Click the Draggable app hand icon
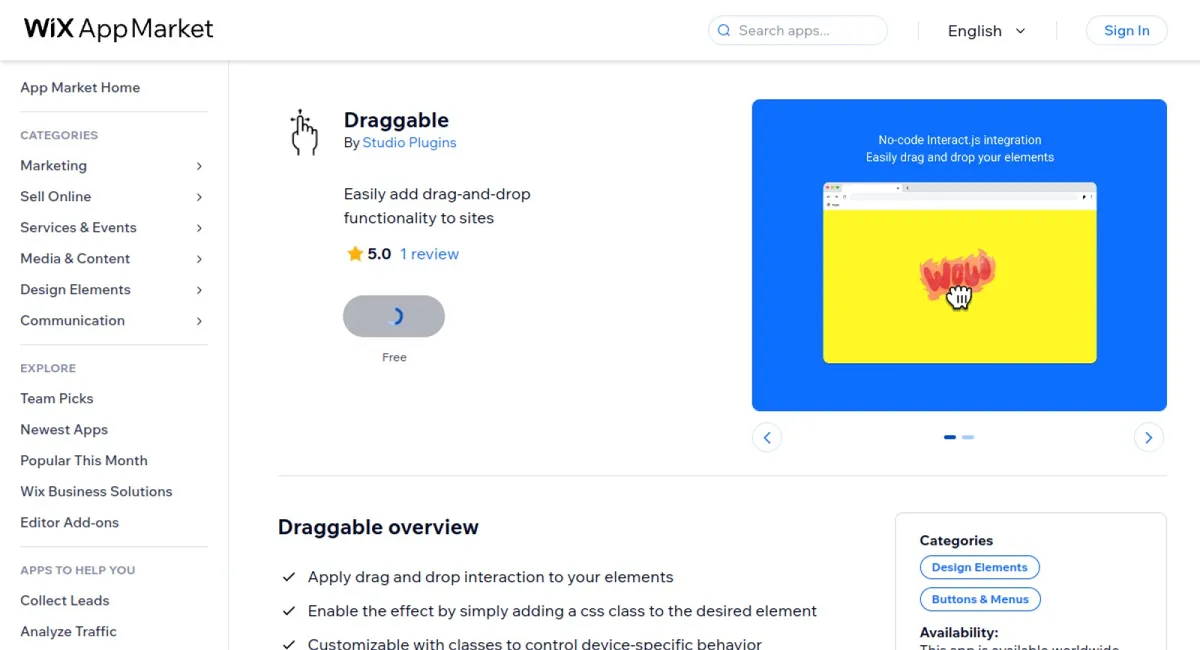This screenshot has width=1200, height=650. [304, 133]
